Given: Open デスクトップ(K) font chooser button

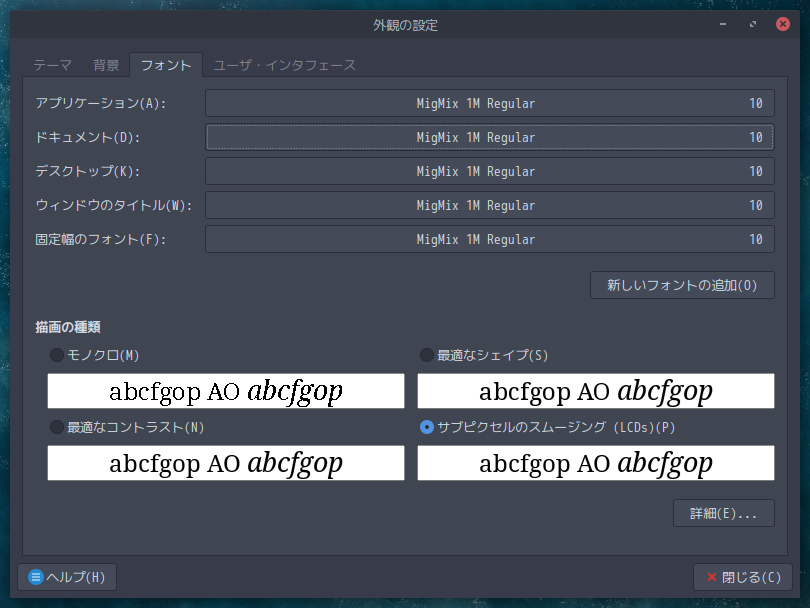Looking at the screenshot, I should pyautogui.click(x=490, y=172).
